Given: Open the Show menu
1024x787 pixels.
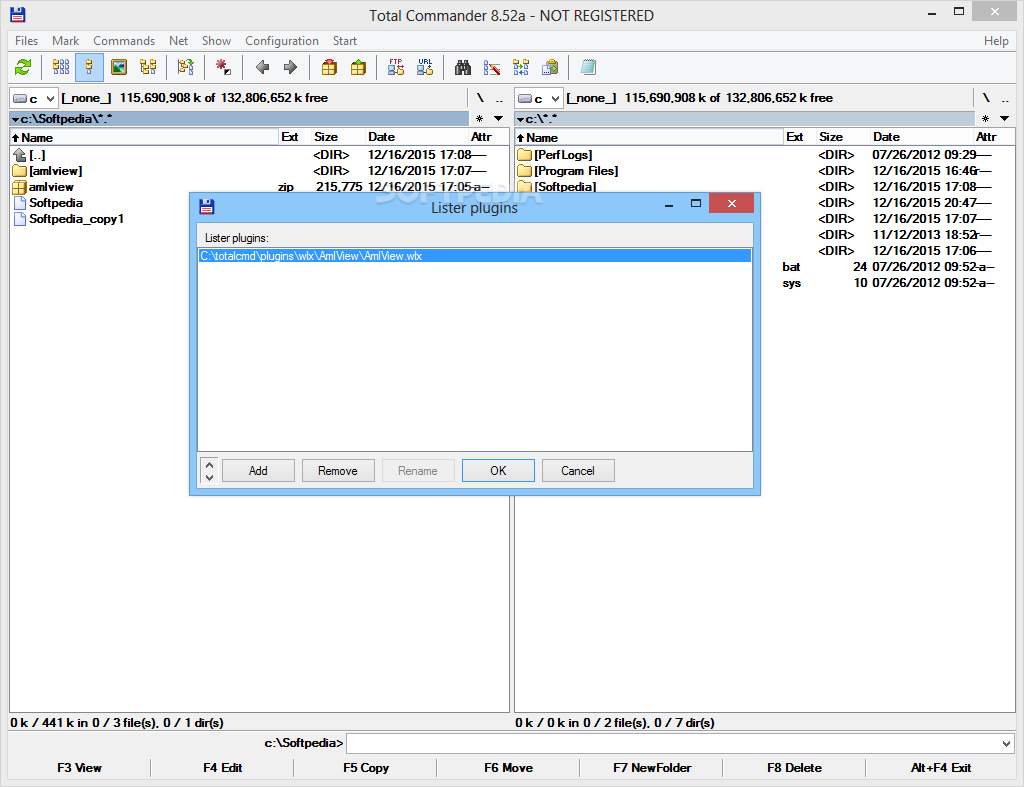Looking at the screenshot, I should point(216,40).
